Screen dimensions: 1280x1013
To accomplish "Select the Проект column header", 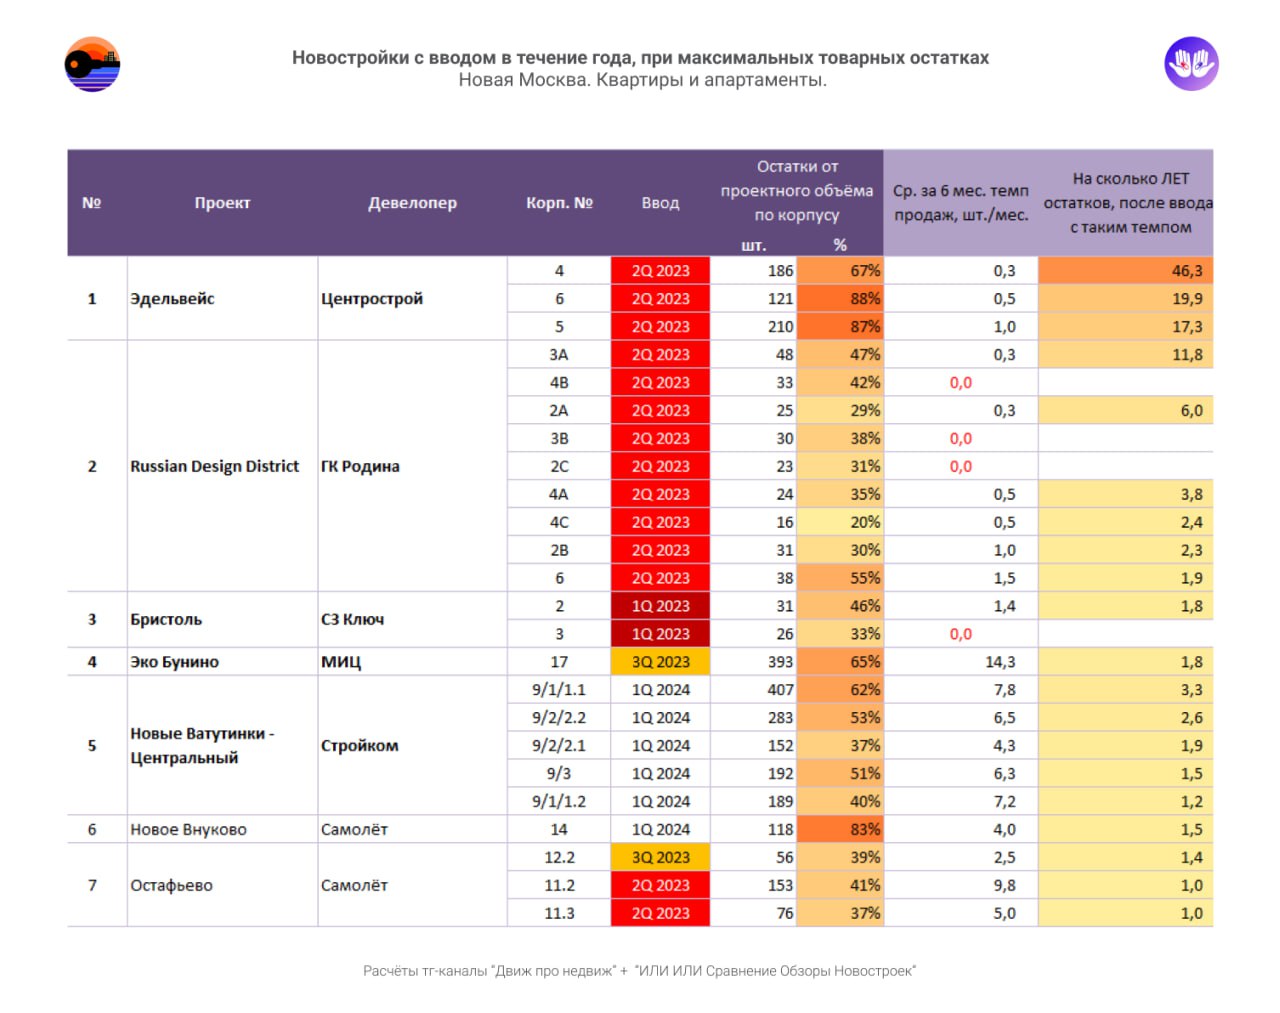I will coord(222,203).
